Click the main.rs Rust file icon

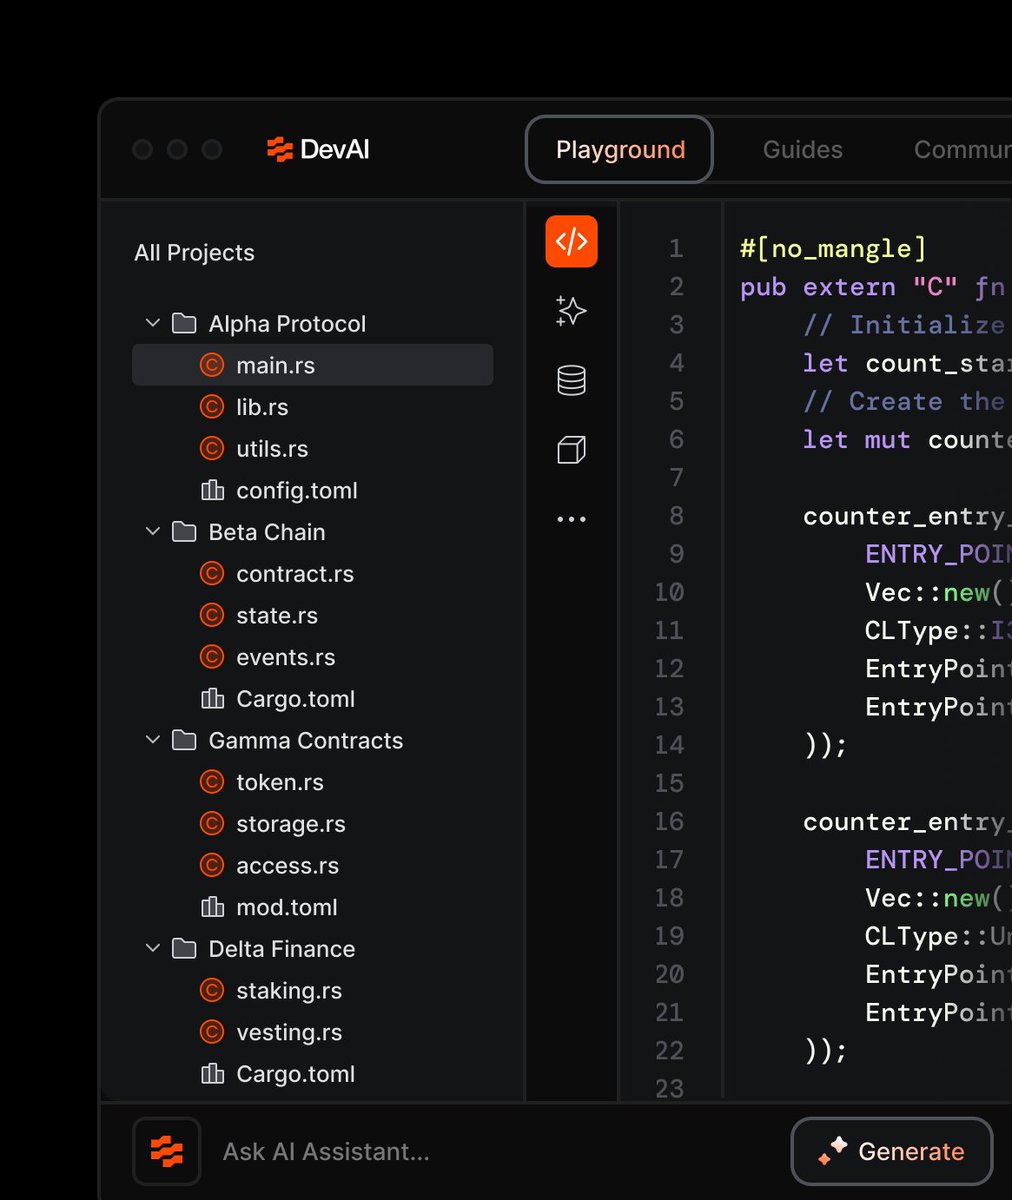pyautogui.click(x=212, y=365)
